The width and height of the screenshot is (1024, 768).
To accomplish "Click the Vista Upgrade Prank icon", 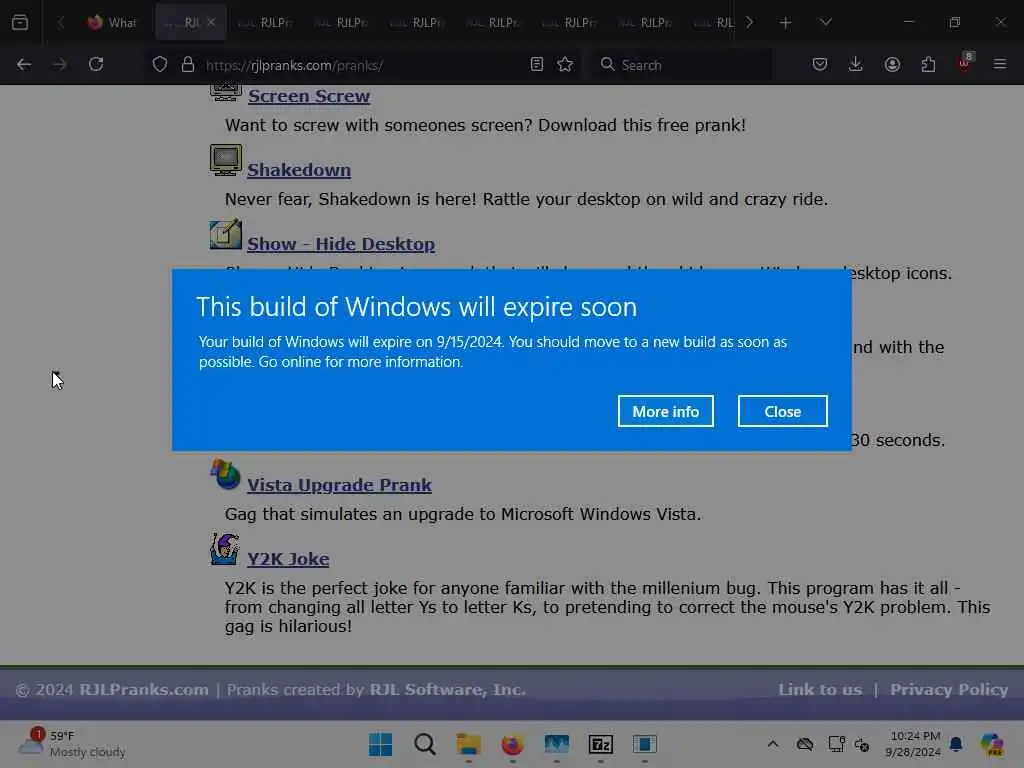I will [226, 475].
